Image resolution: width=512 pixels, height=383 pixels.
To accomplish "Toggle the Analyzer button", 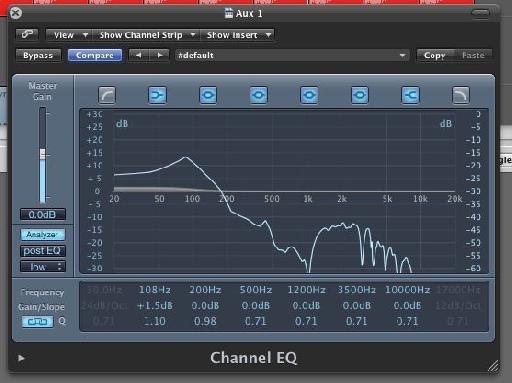I will point(43,235).
